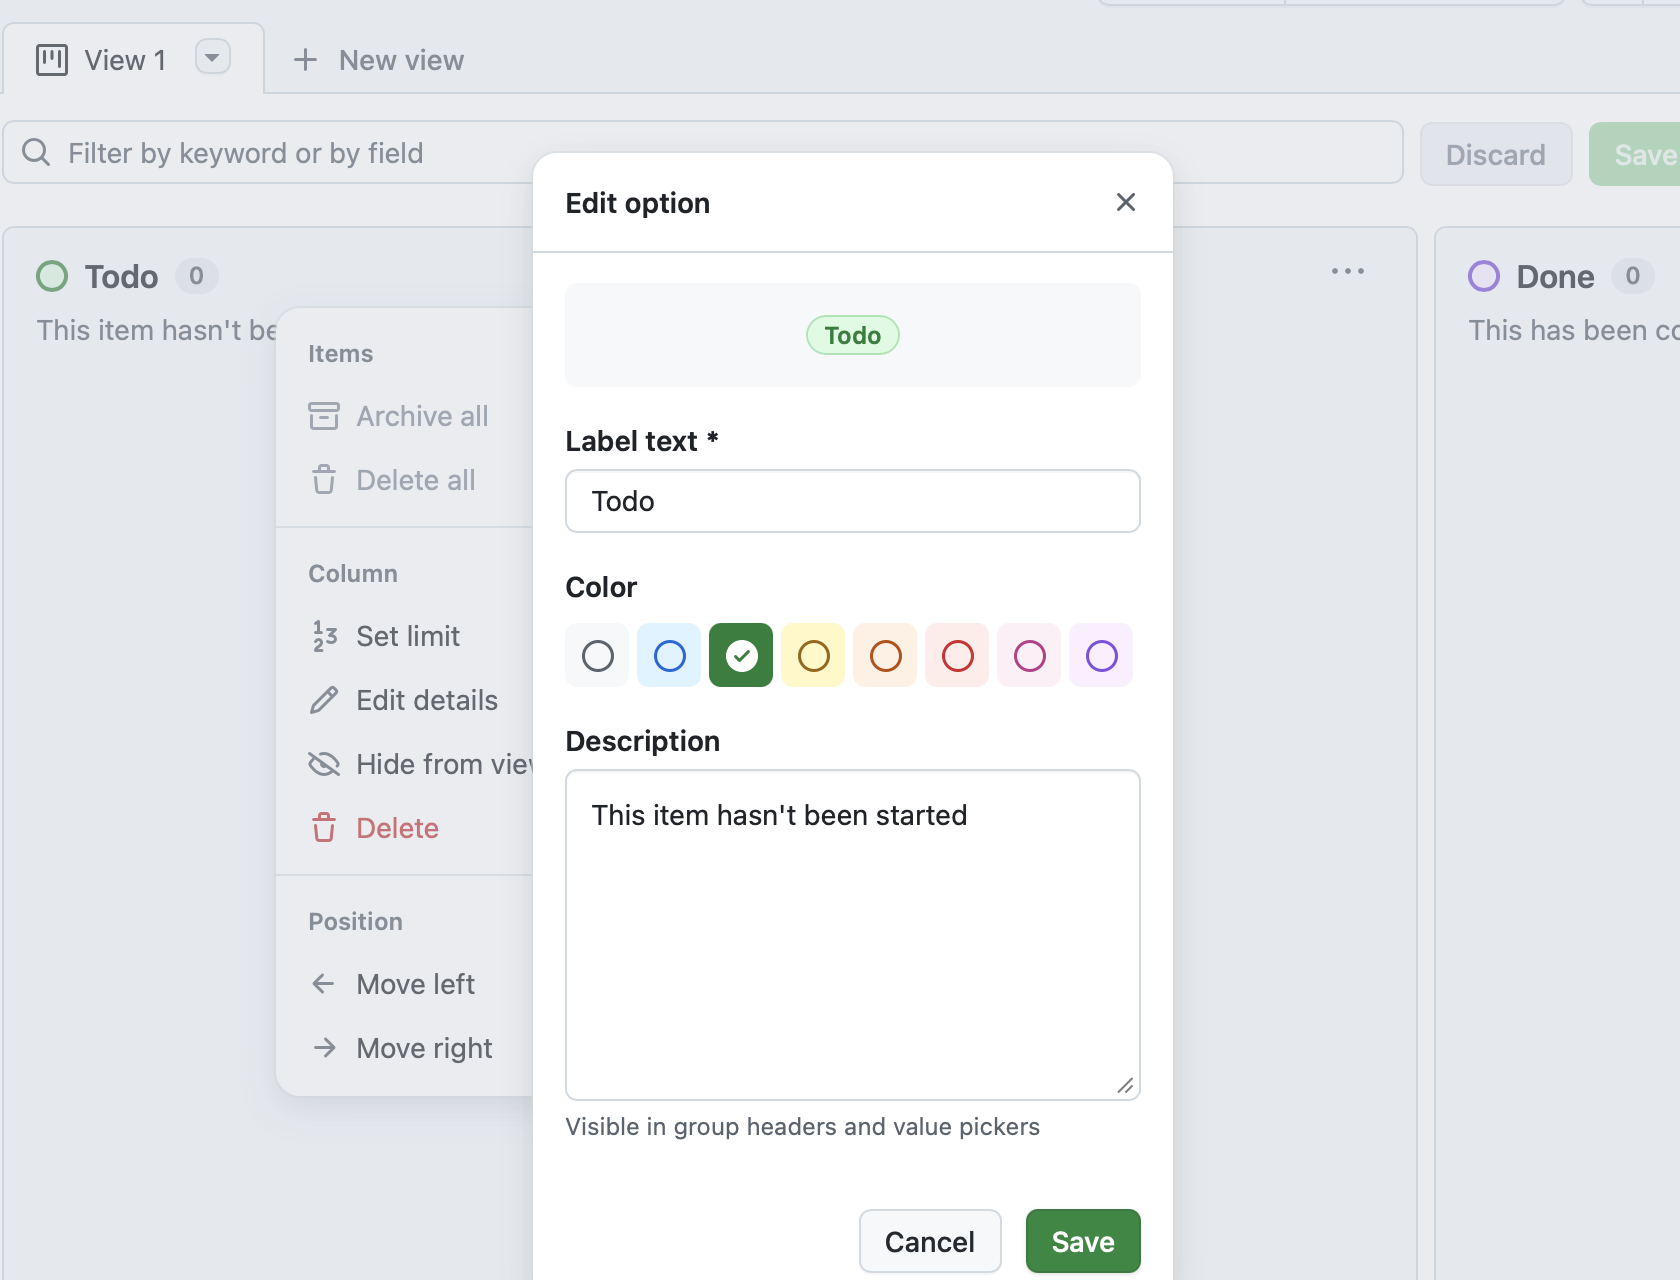Click the green Save button in dialog
This screenshot has width=1680, height=1280.
pos(1082,1241)
